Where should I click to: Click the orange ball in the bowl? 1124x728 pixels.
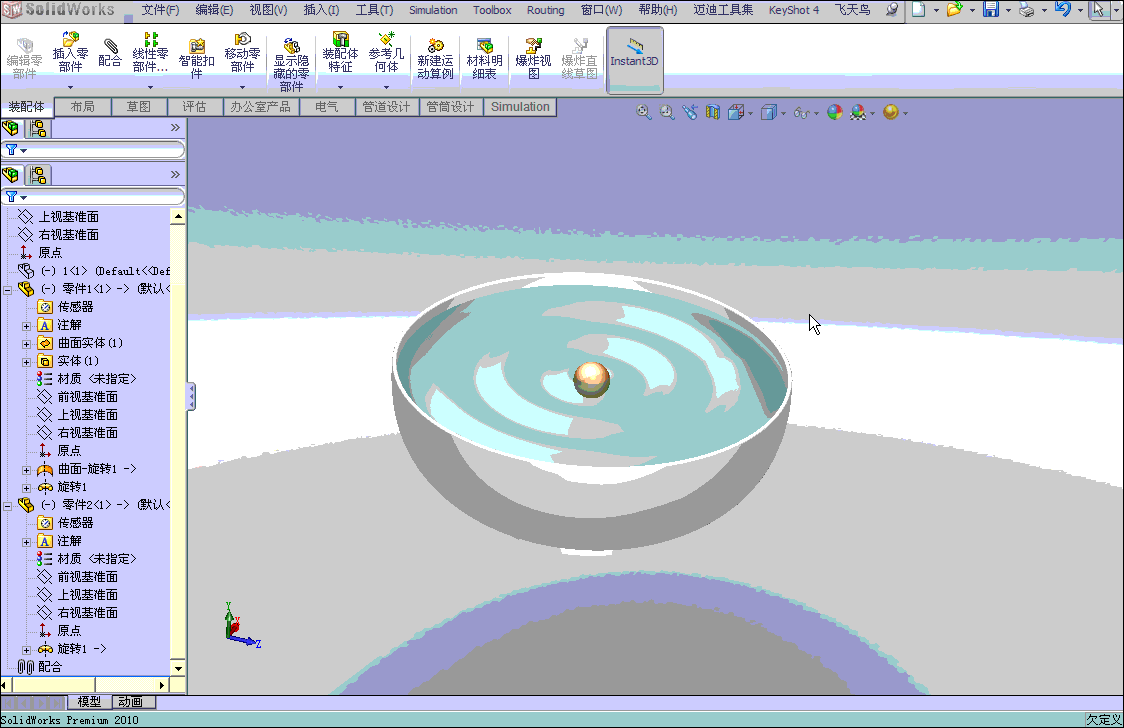click(591, 380)
